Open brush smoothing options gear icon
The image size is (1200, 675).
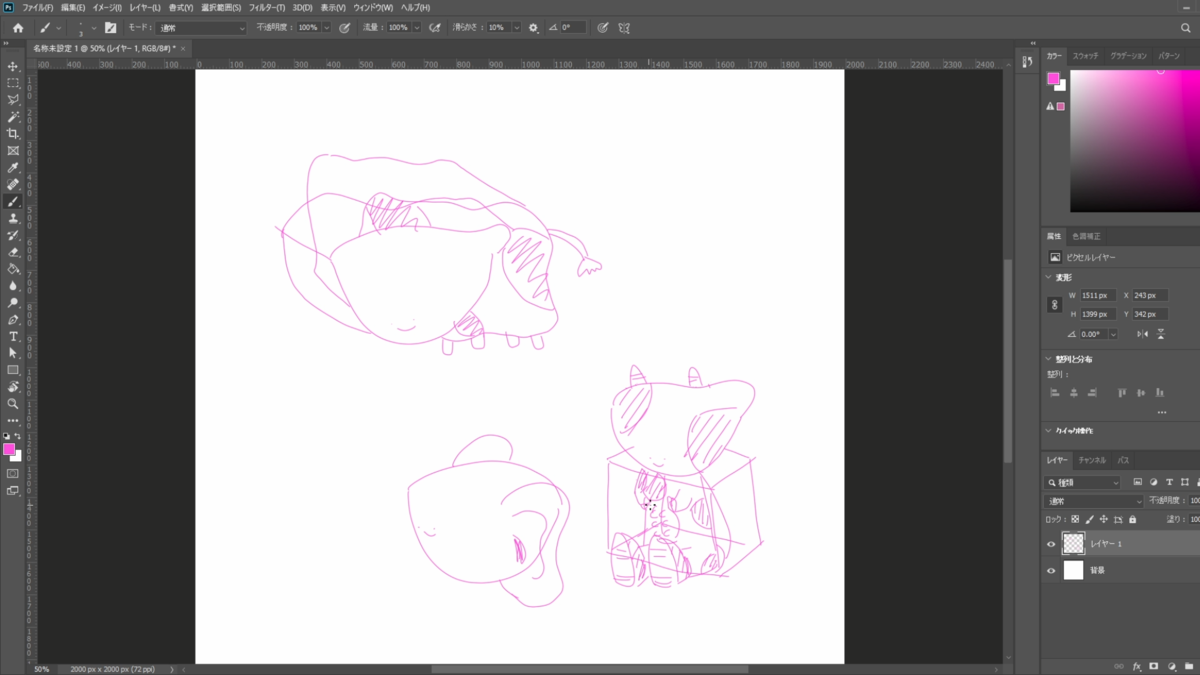tap(533, 28)
